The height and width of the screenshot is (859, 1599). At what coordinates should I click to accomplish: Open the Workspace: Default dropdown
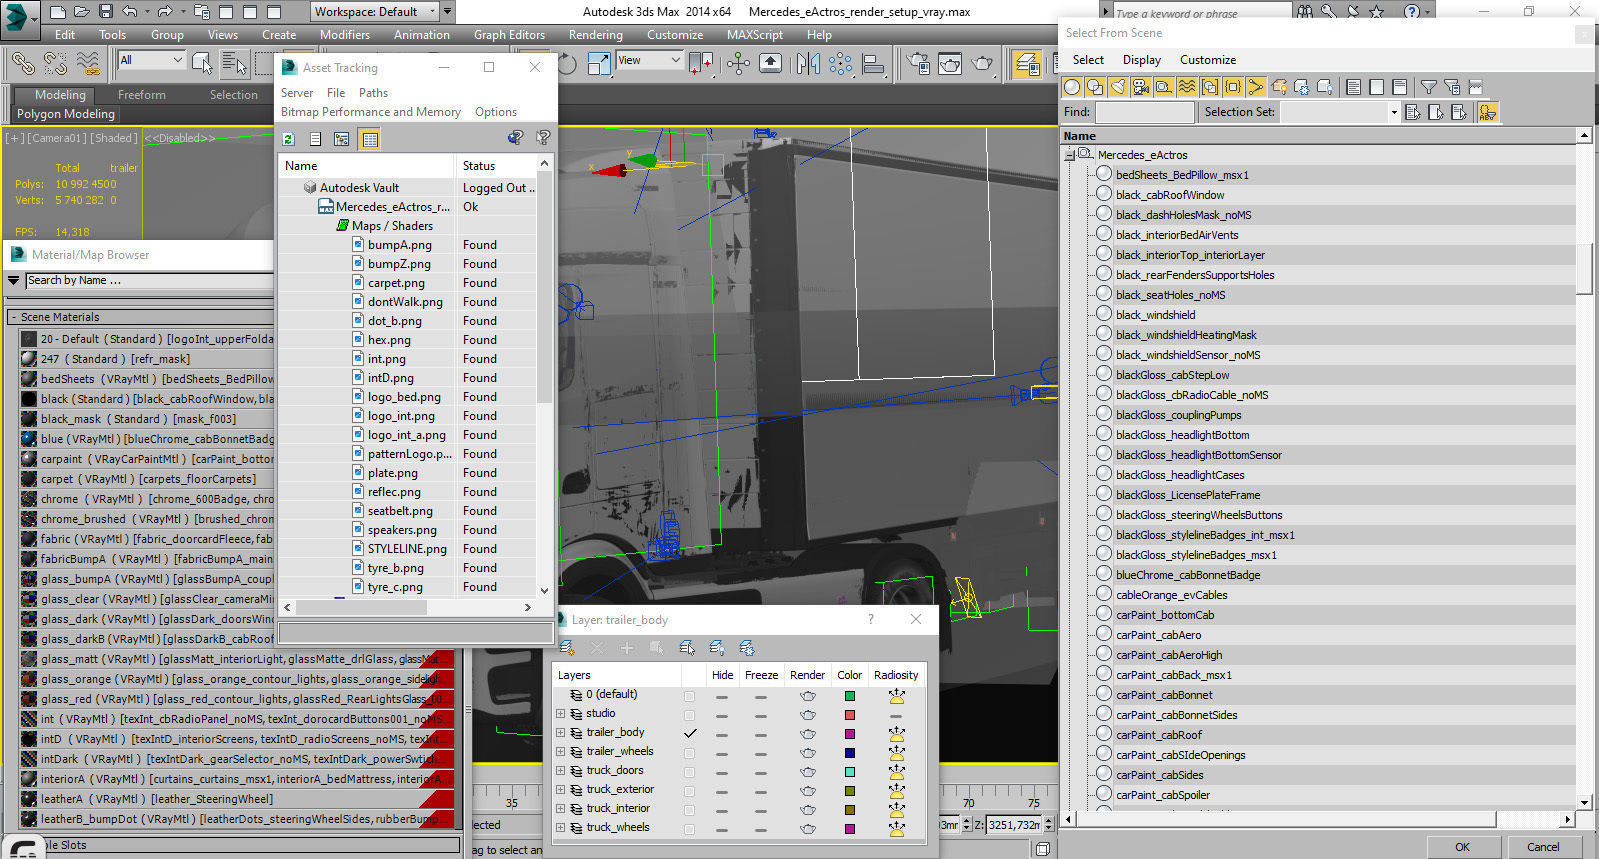375,12
